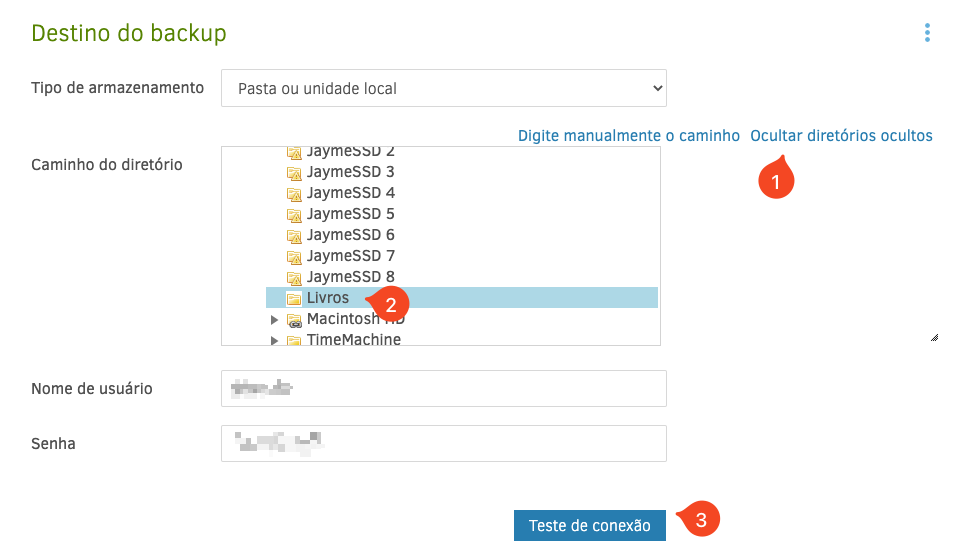
Task: Click the Livros folder icon
Action: [294, 298]
